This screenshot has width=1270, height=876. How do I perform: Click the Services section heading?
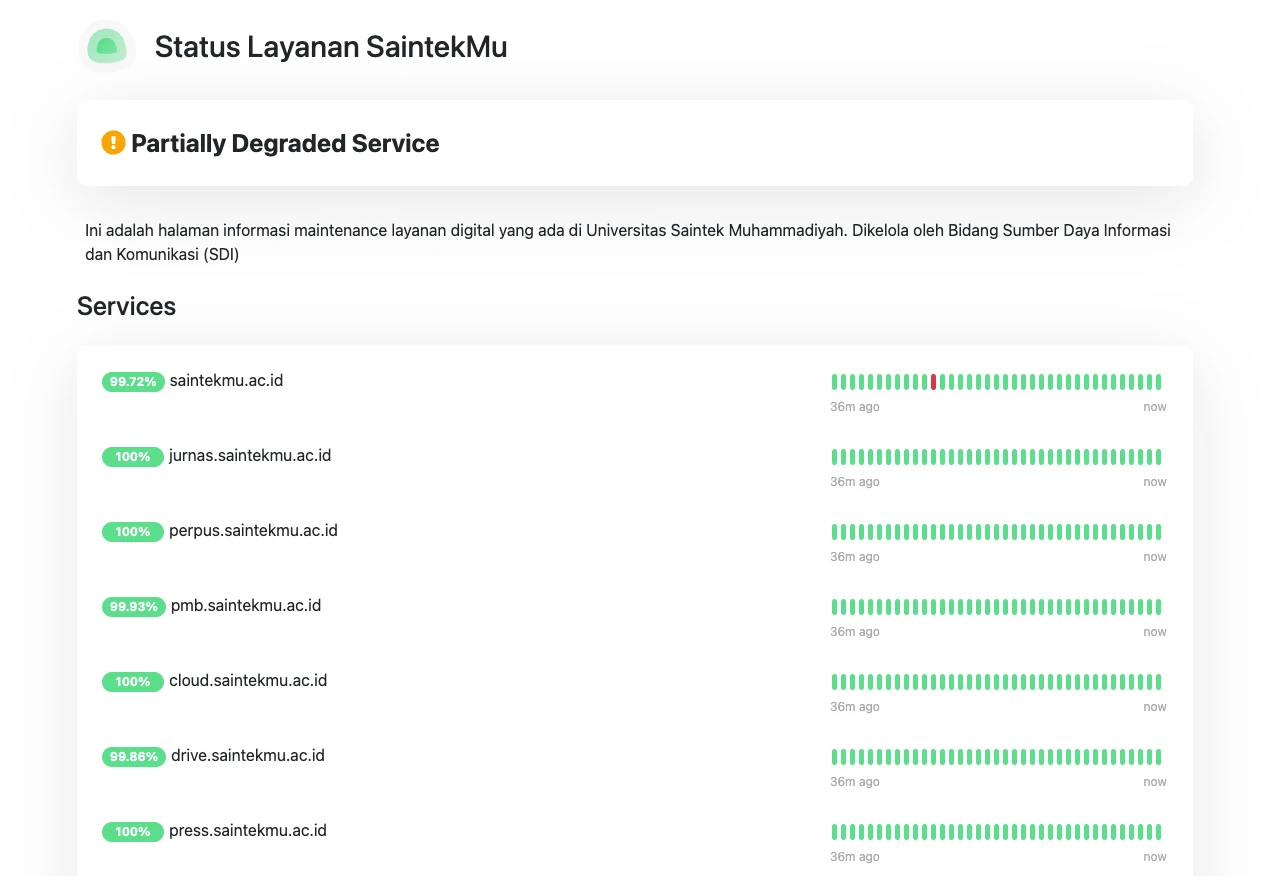(x=126, y=306)
